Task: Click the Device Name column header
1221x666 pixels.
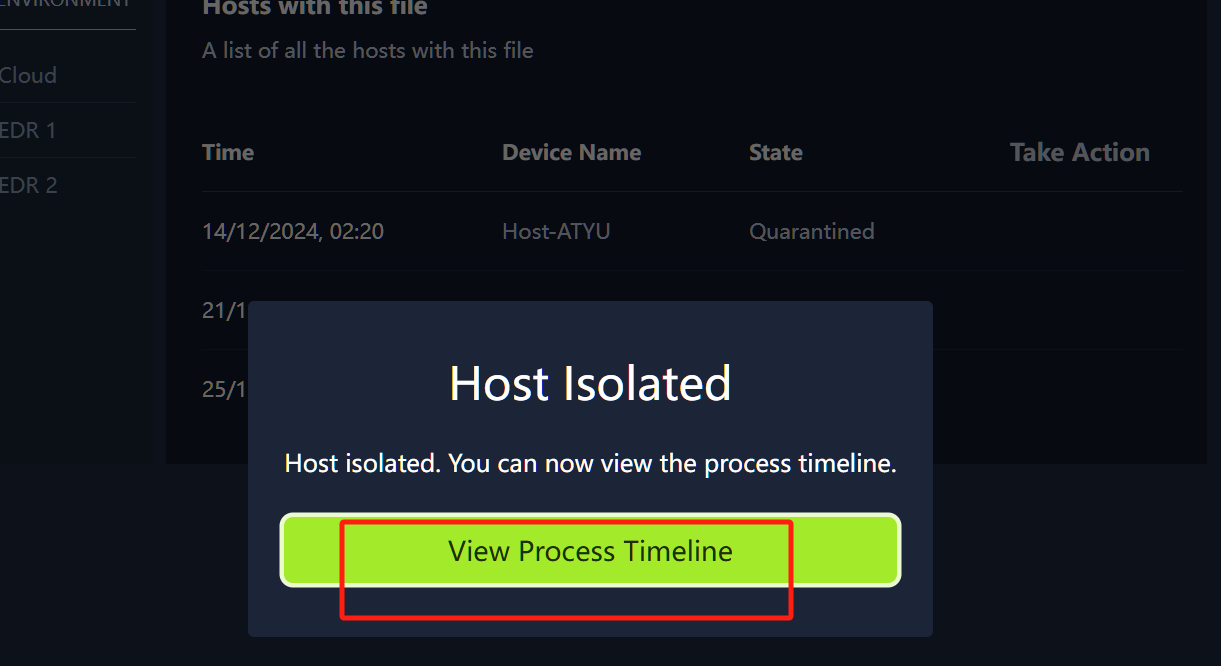Action: pos(571,153)
